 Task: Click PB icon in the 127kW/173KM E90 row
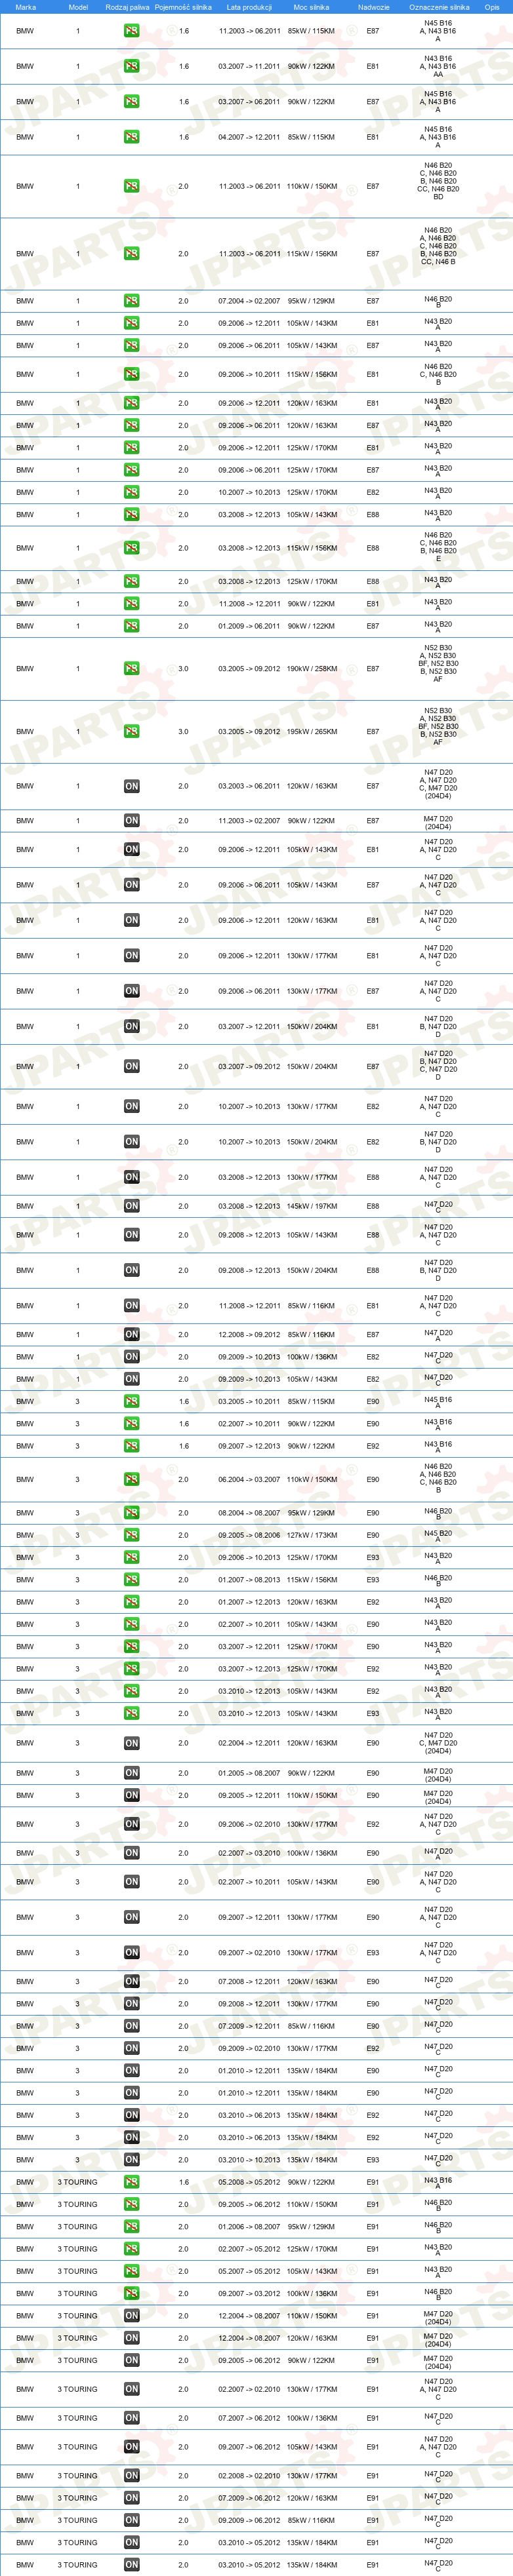tap(131, 1535)
